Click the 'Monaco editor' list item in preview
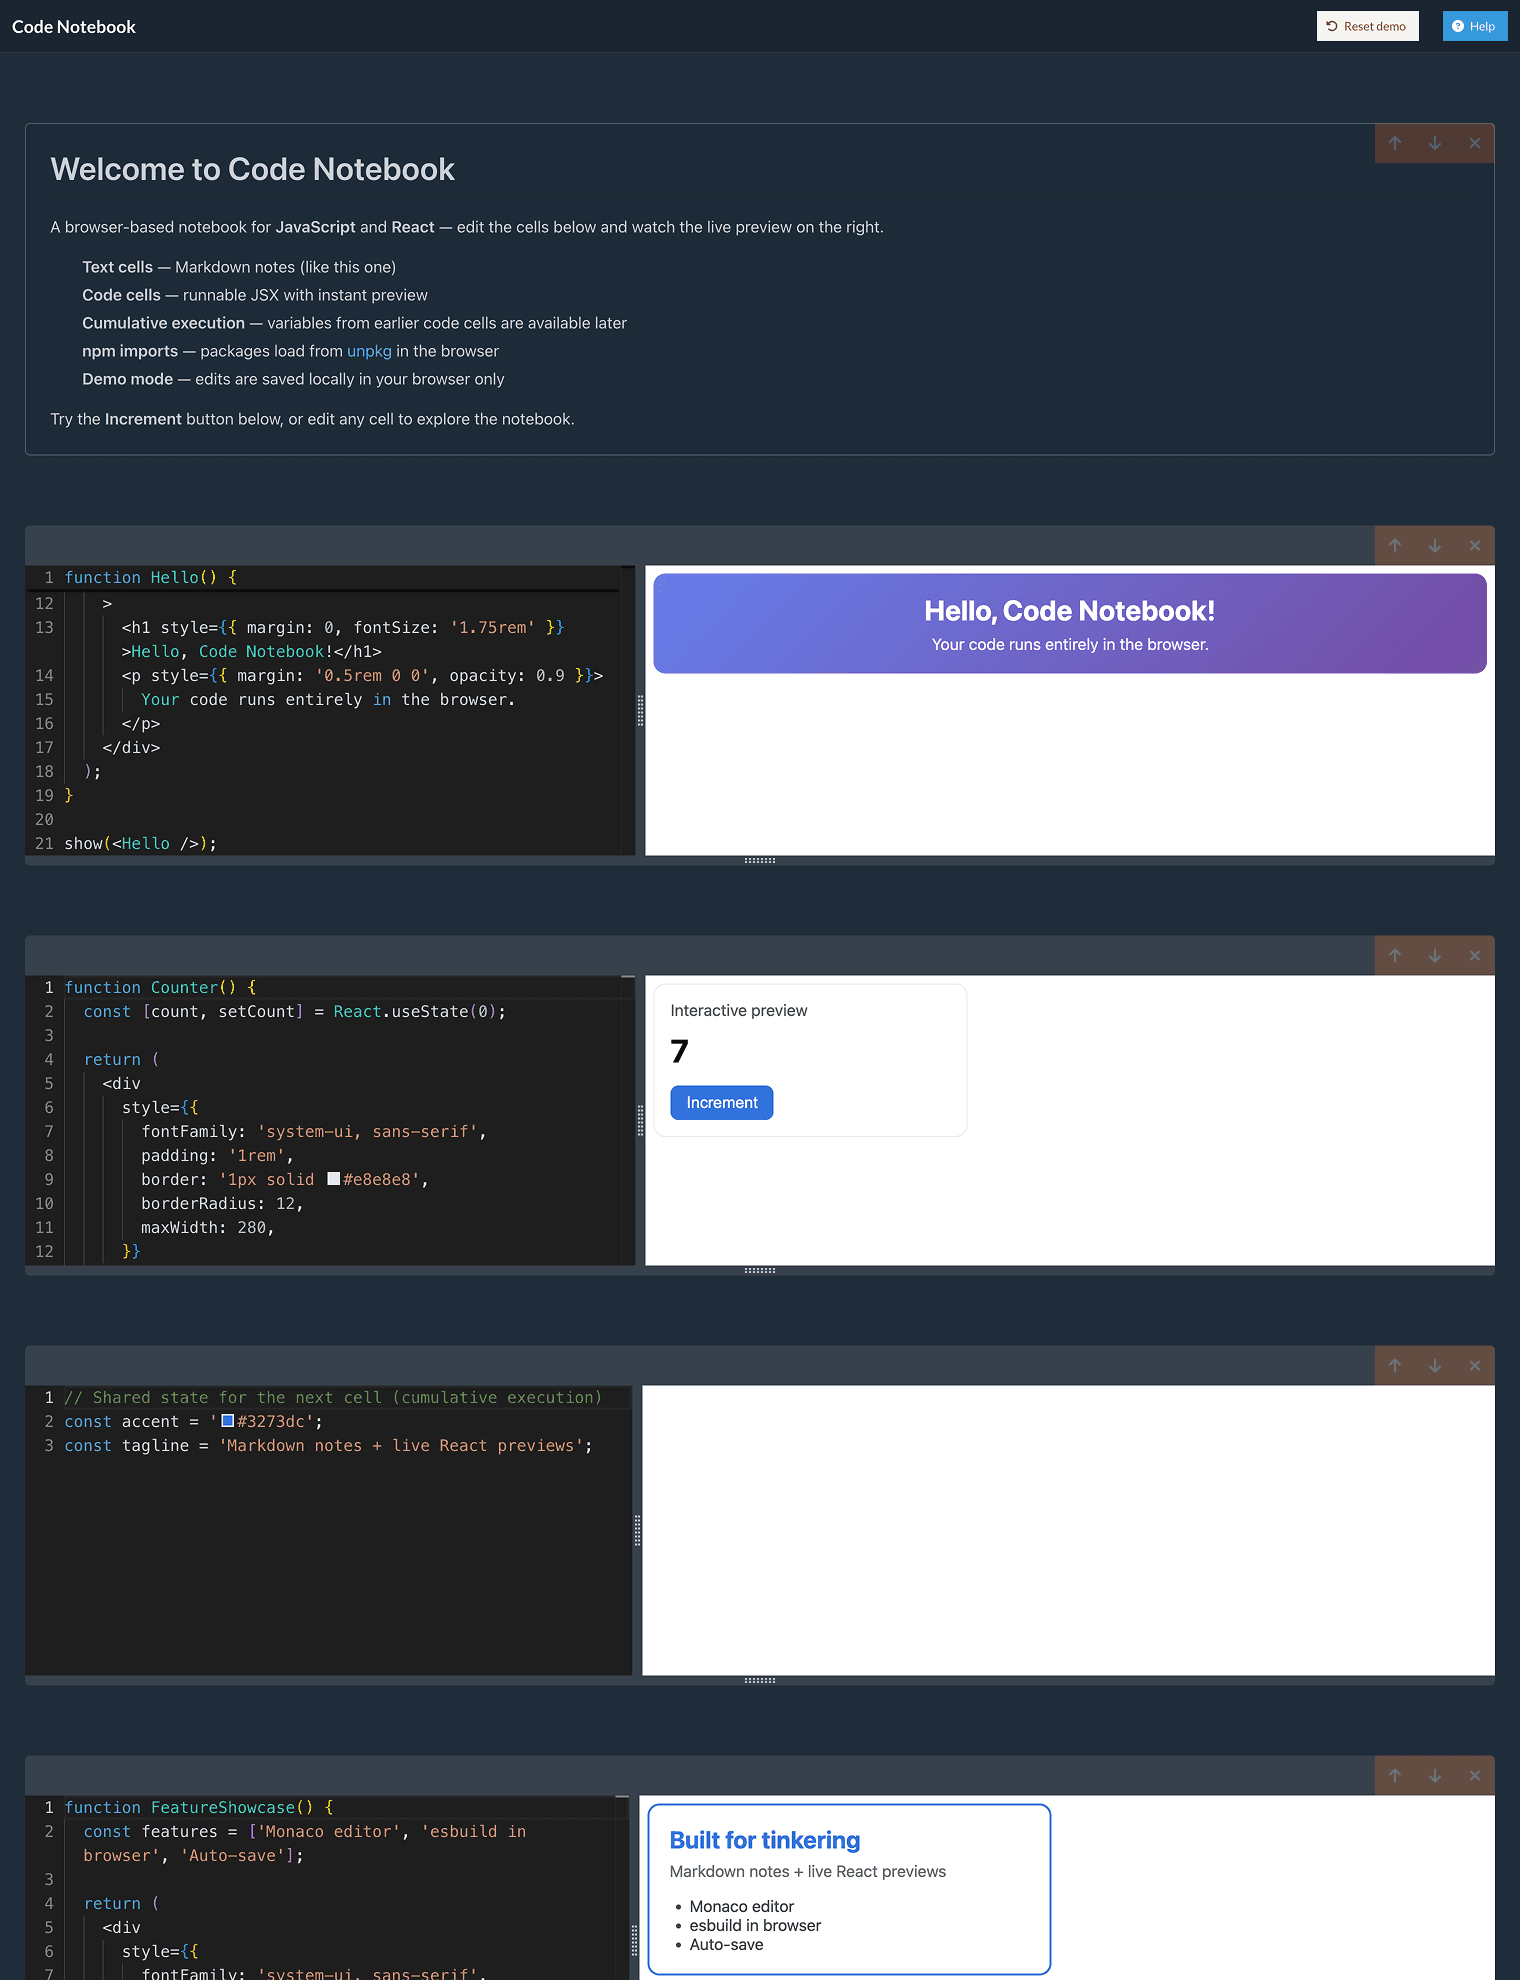 (742, 1906)
